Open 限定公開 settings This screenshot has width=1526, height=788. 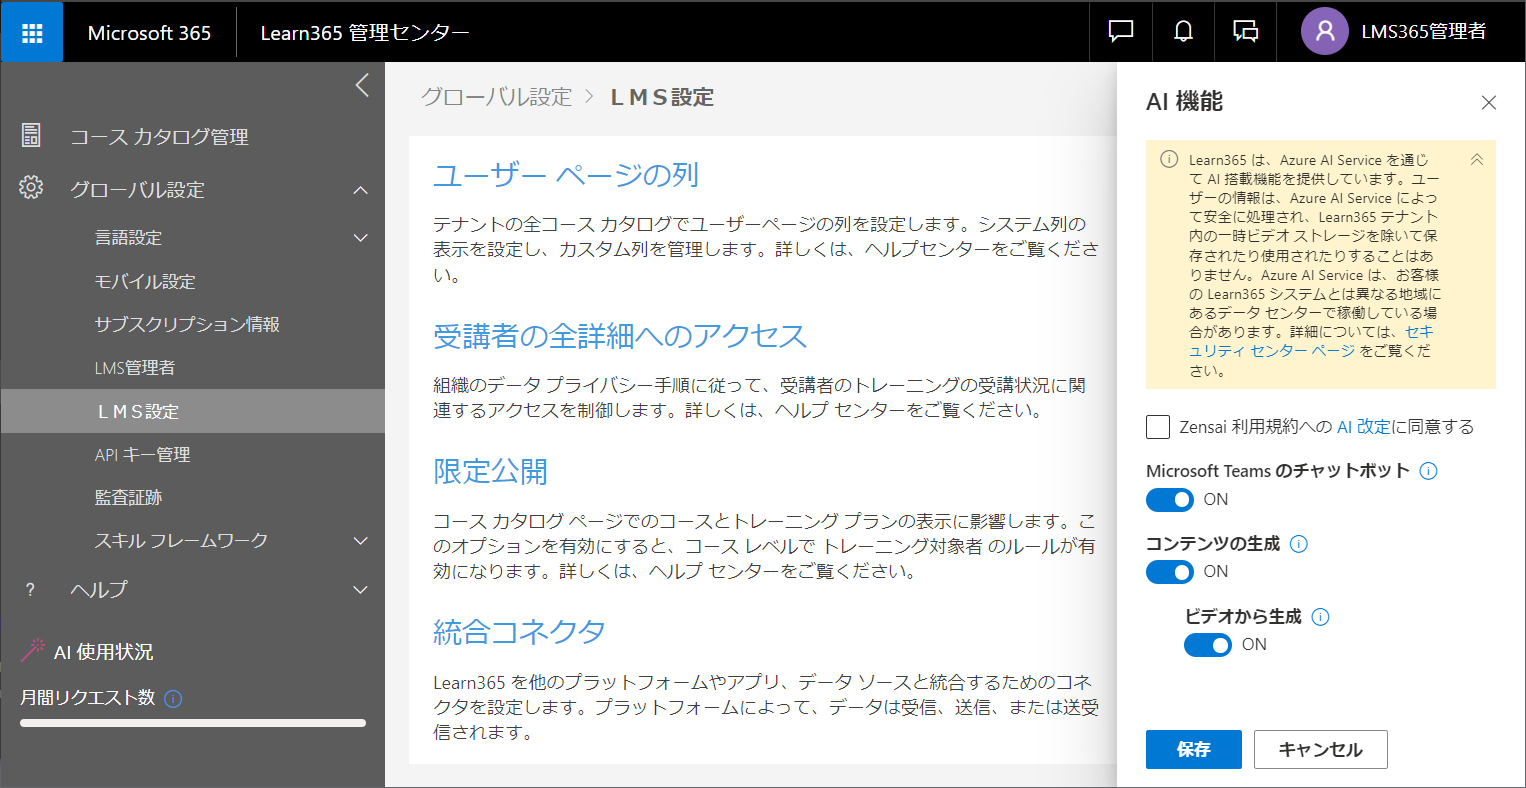point(490,471)
